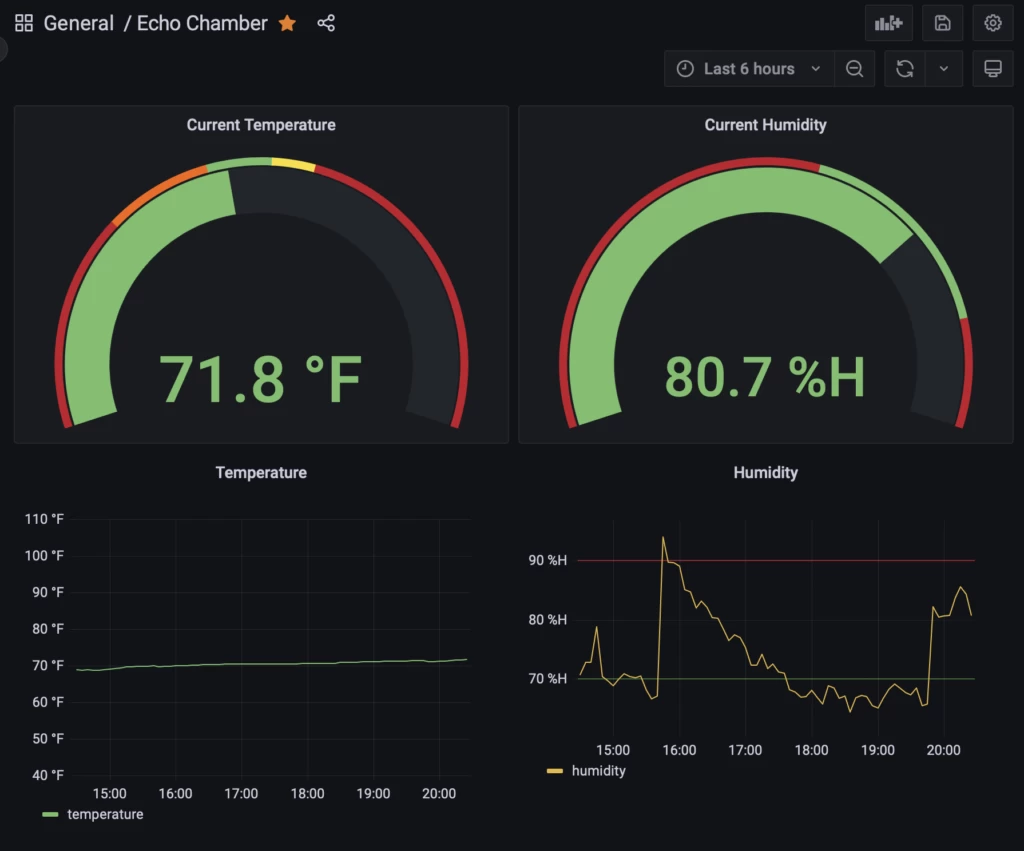Open the dashboard settings gear

tap(992, 22)
